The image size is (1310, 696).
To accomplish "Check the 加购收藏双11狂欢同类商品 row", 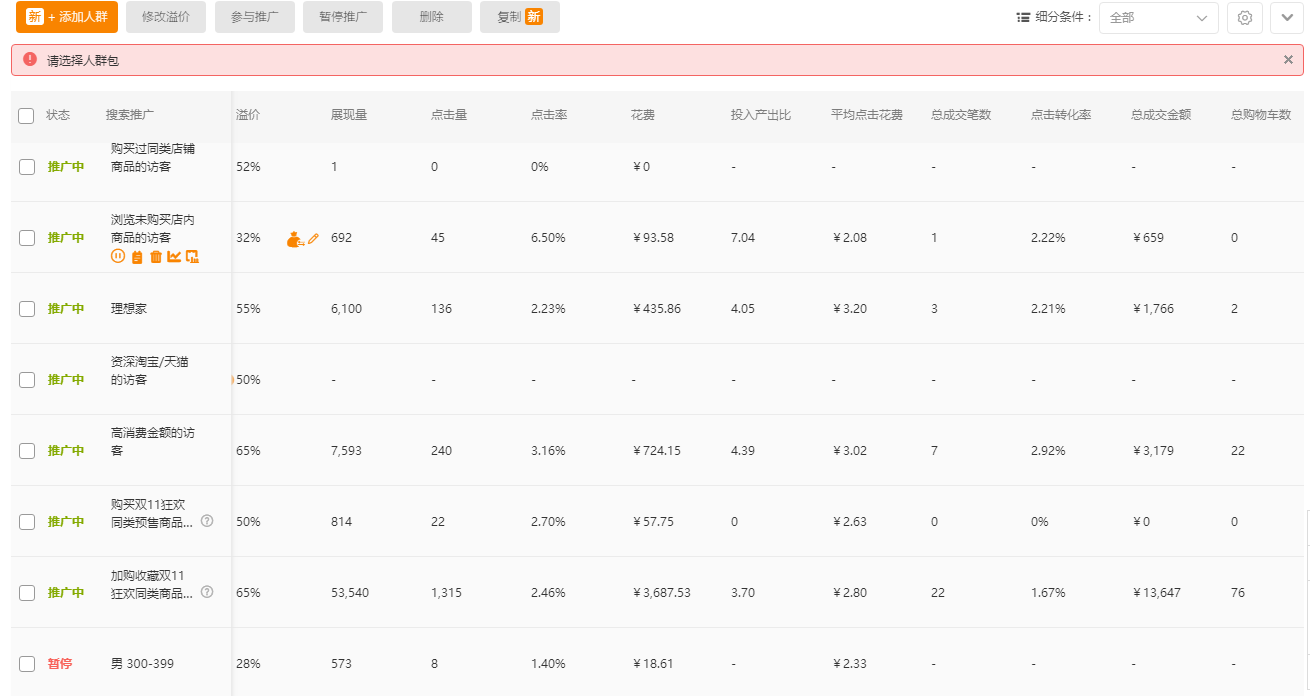I will coord(27,593).
